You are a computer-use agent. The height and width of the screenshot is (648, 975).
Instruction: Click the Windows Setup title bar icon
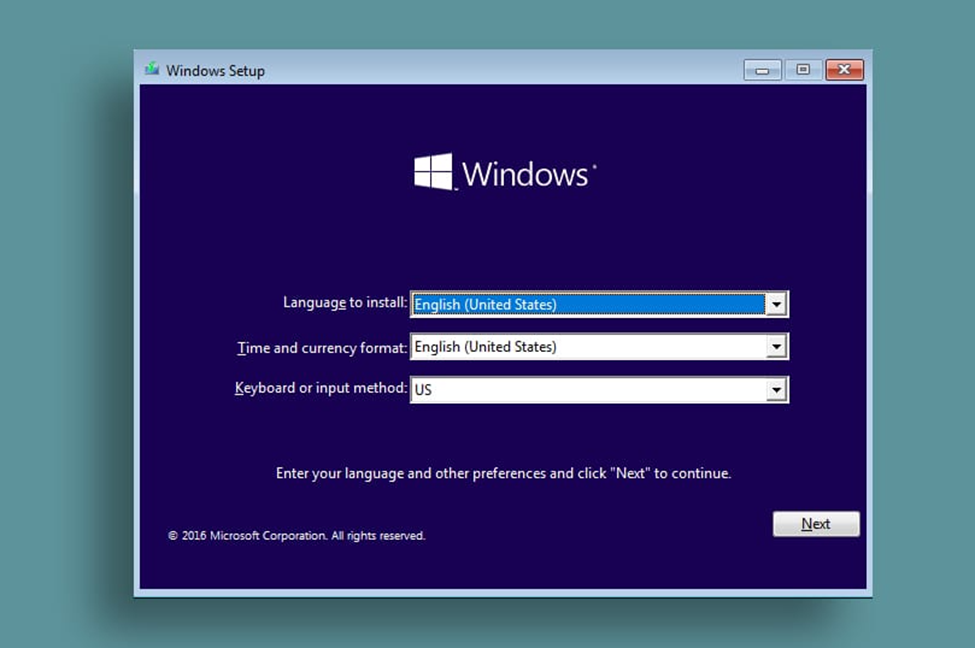pos(152,69)
